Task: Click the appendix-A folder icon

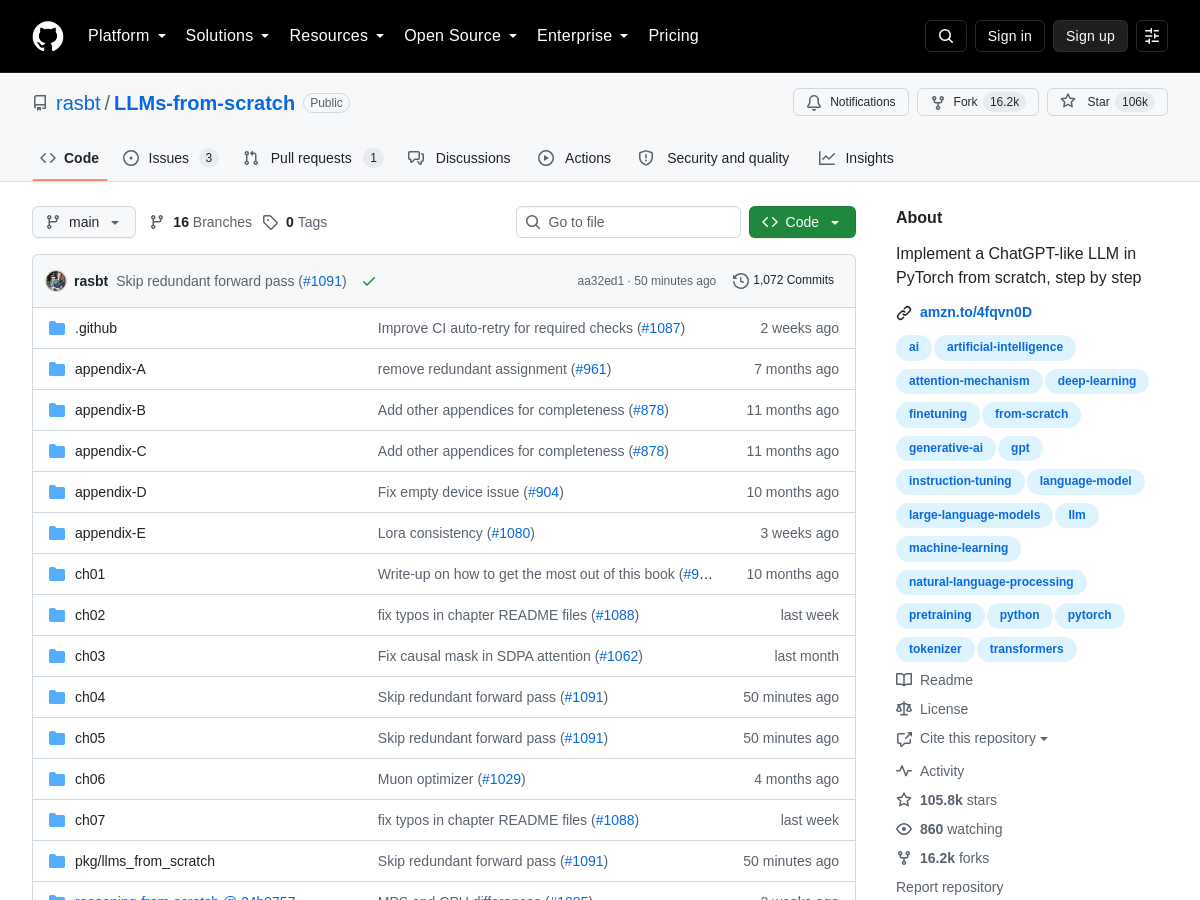Action: [57, 369]
